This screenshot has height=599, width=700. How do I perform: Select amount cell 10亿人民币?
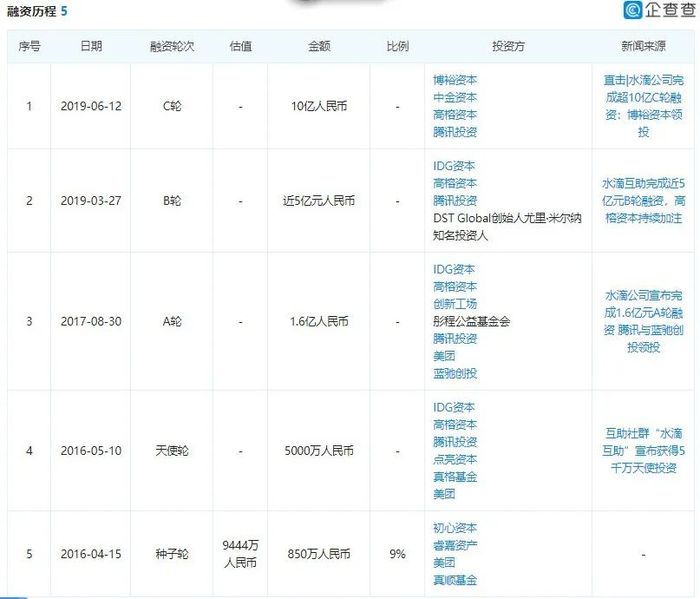click(319, 107)
